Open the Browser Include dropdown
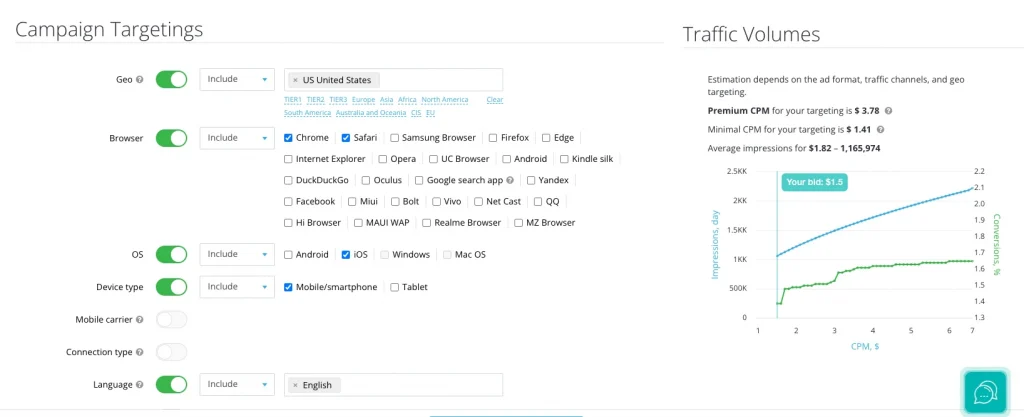1024x417 pixels. pos(237,138)
